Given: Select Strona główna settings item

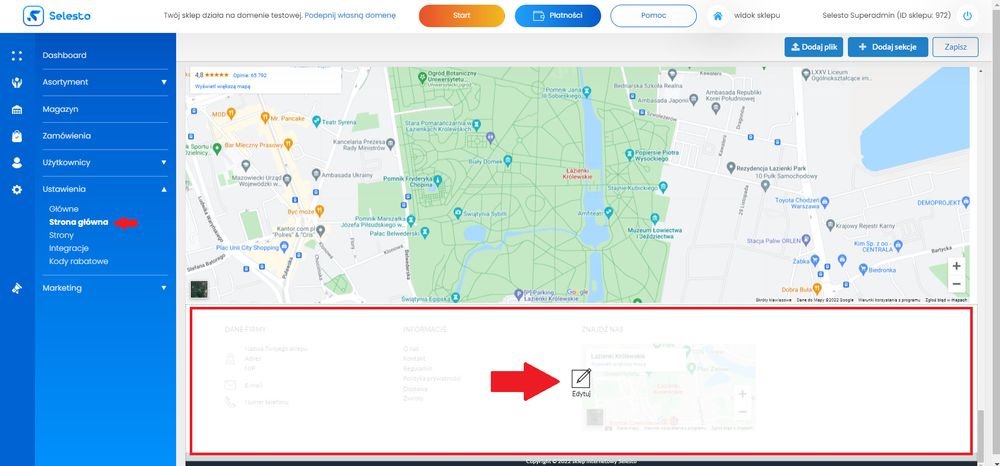Looking at the screenshot, I should click(78, 222).
